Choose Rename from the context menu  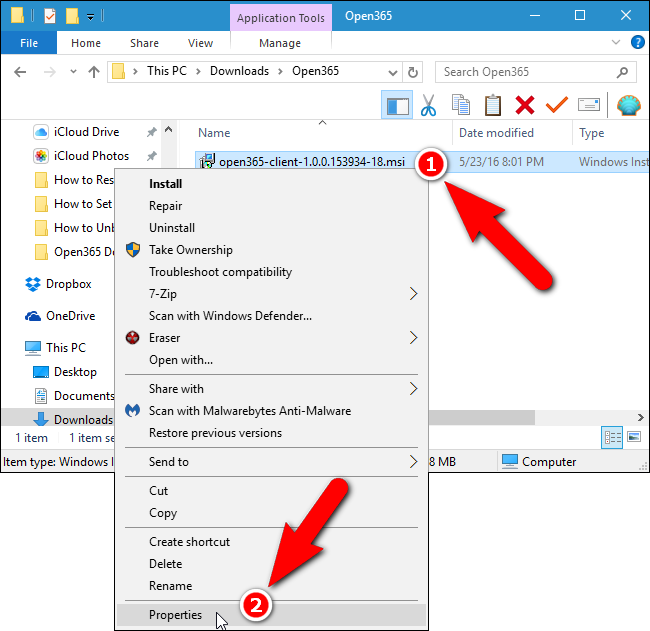point(271,586)
